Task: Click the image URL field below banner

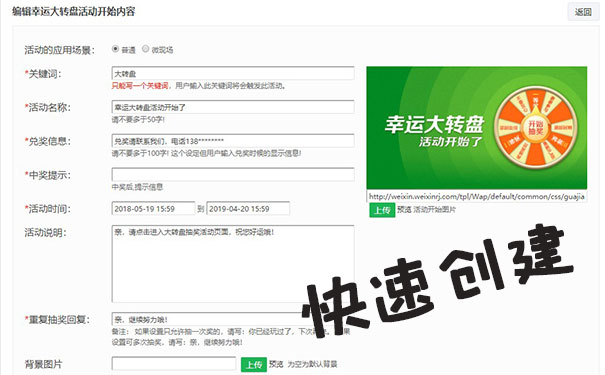Action: click(477, 196)
